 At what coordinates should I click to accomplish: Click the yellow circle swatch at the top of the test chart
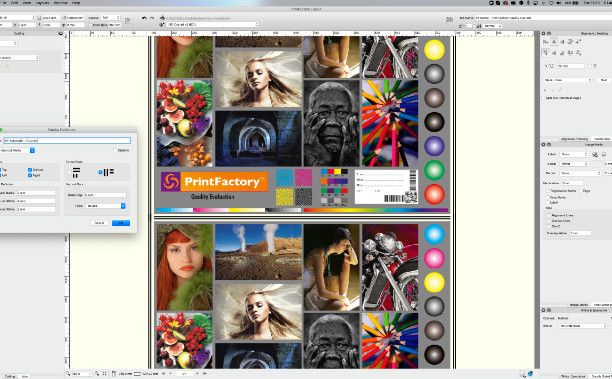coord(434,50)
